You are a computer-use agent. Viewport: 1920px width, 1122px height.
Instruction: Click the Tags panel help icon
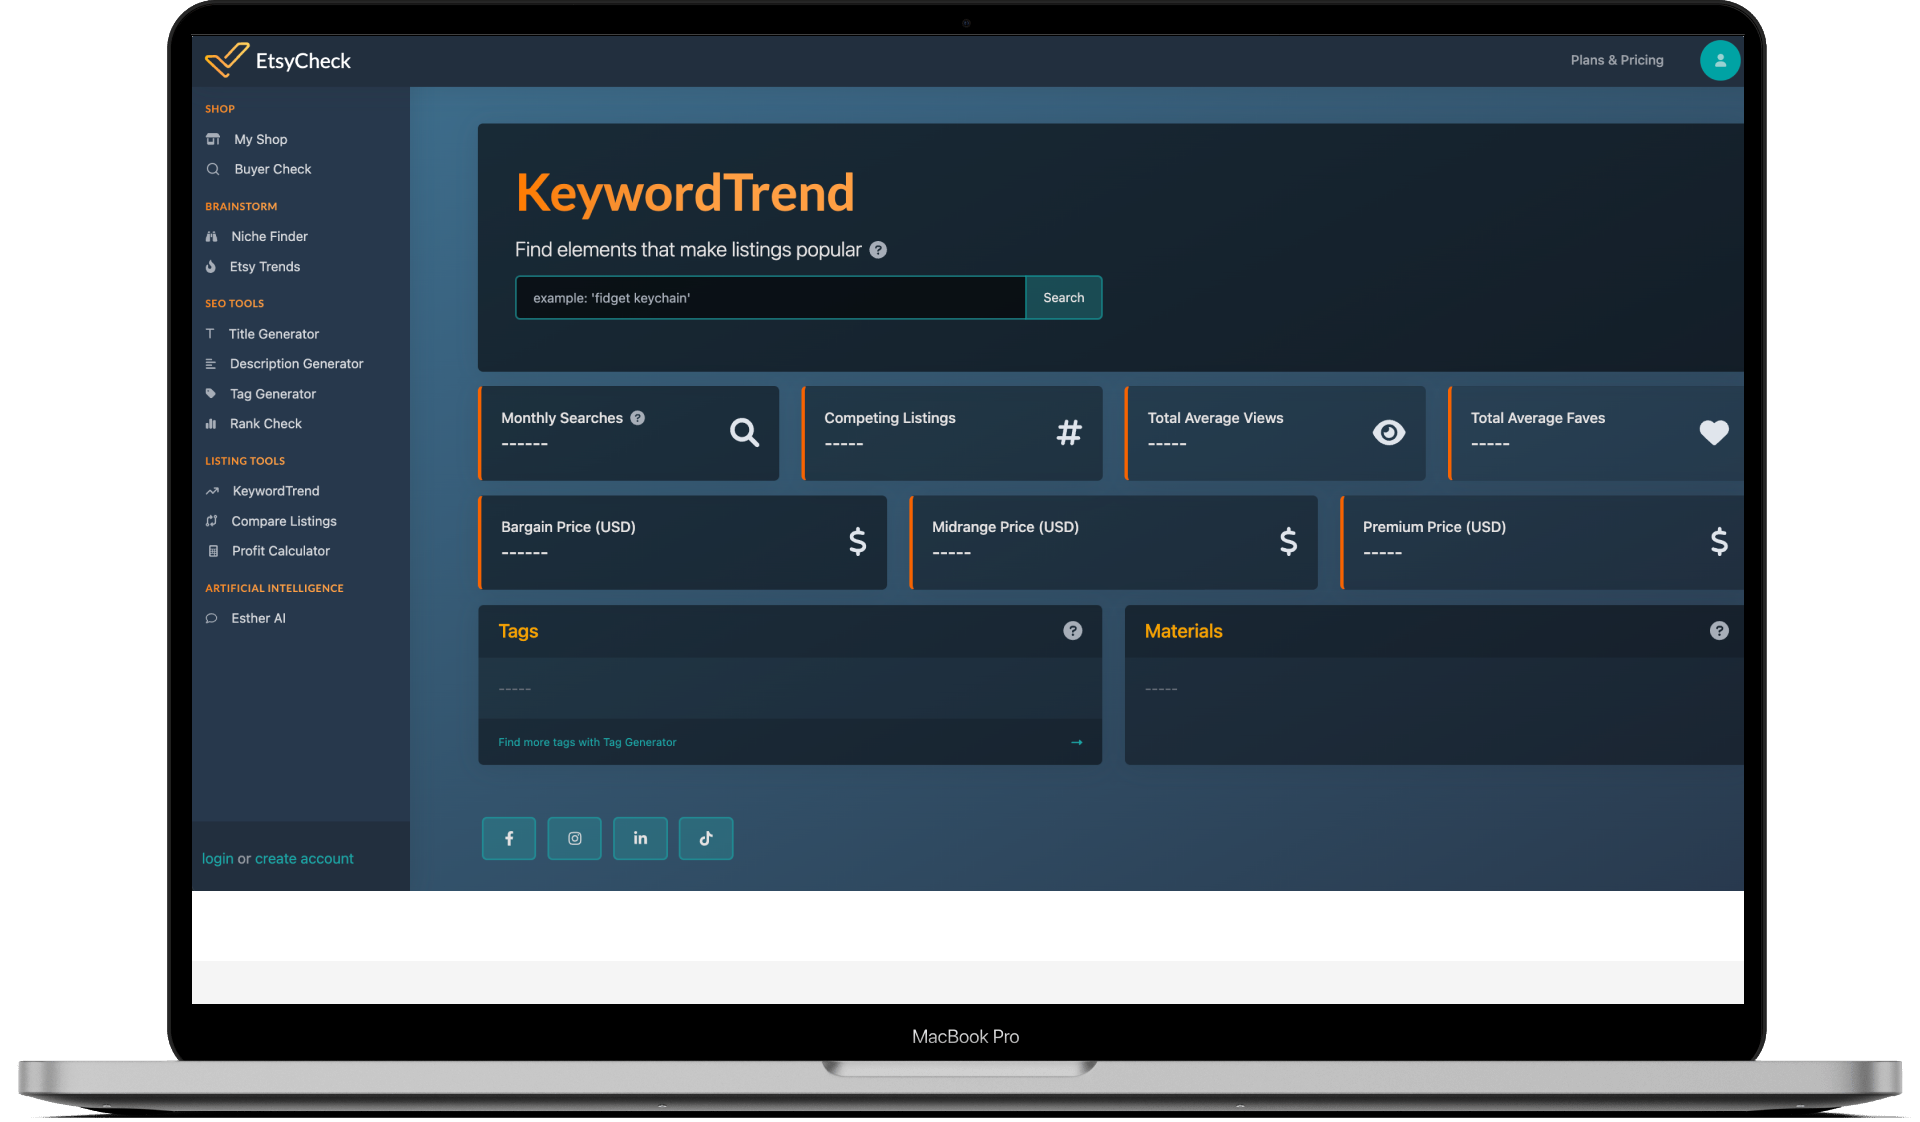1073,631
